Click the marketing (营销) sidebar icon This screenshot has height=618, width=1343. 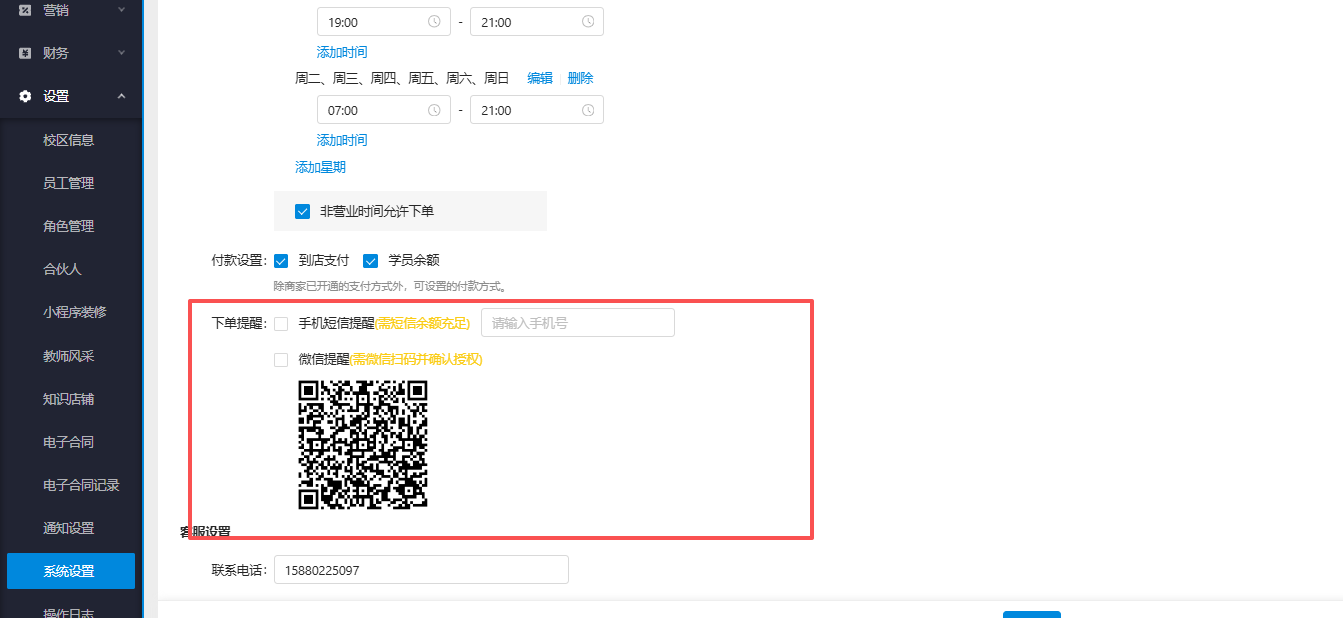pyautogui.click(x=25, y=10)
